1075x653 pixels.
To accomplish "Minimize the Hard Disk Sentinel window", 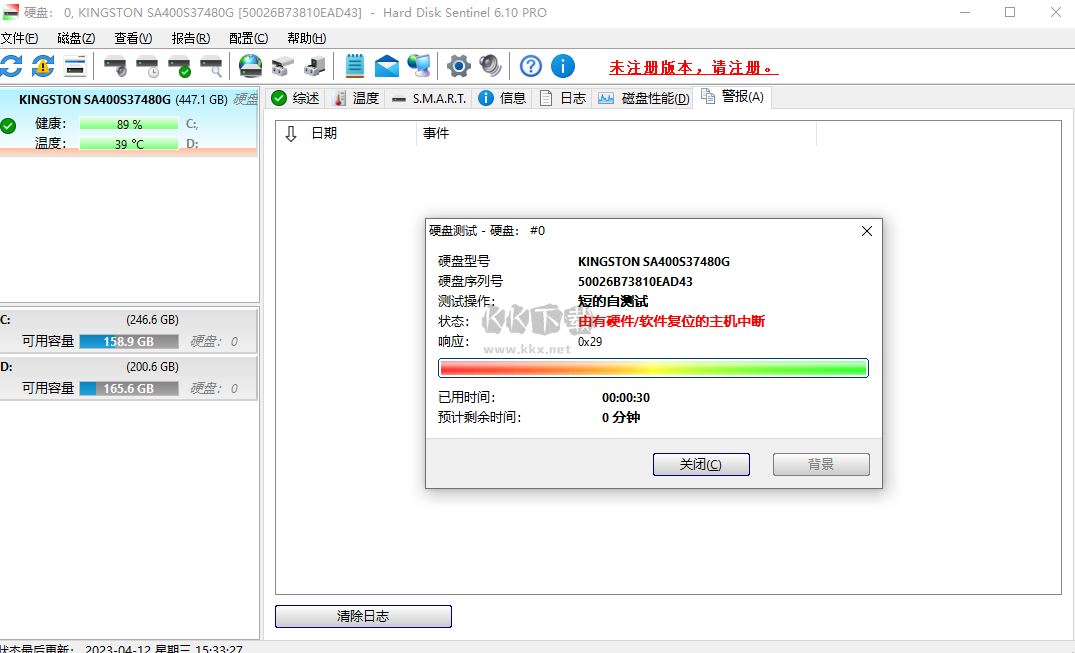I will pyautogui.click(x=965, y=12).
